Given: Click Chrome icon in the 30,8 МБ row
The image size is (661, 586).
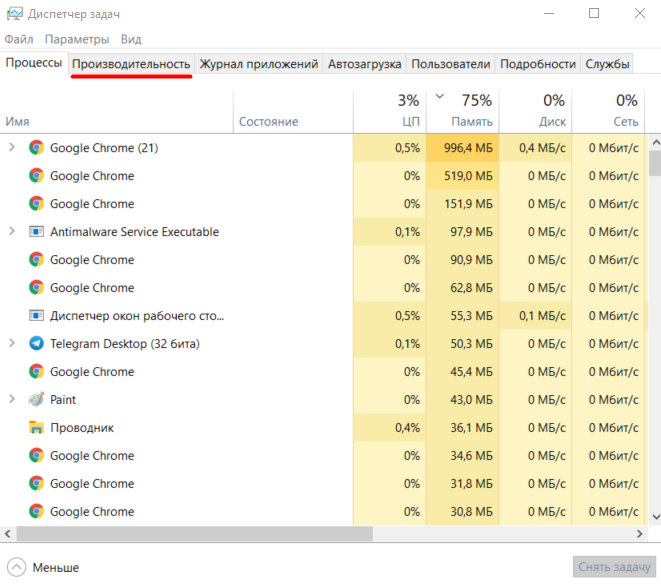Looking at the screenshot, I should coord(36,511).
